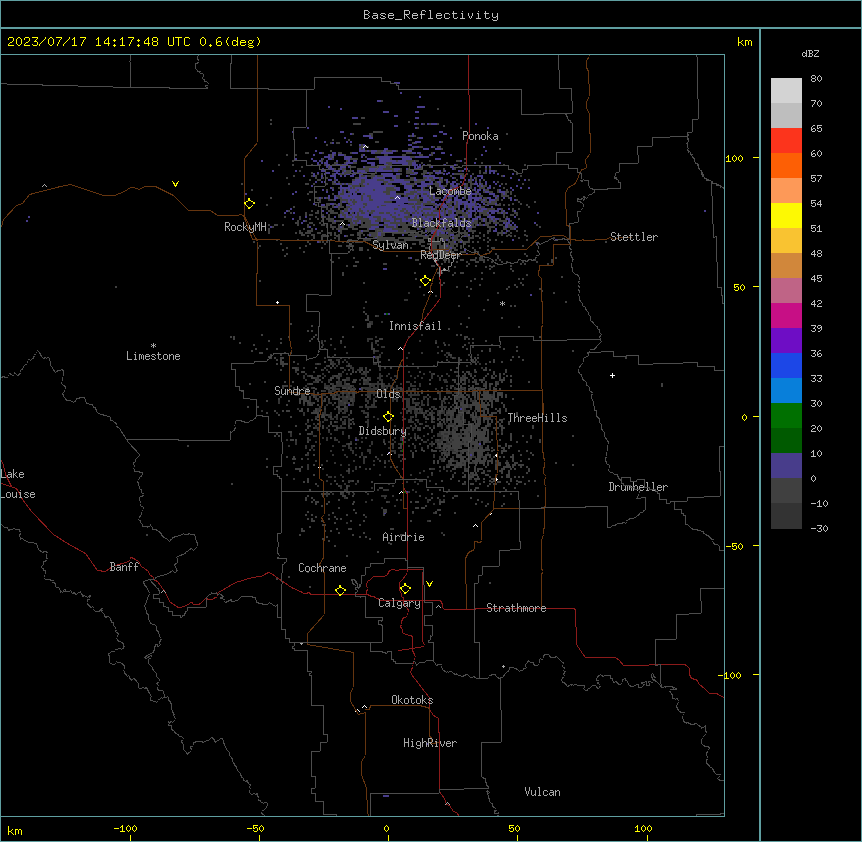Click the Sundre city label
Image resolution: width=862 pixels, height=842 pixels.
click(x=292, y=391)
